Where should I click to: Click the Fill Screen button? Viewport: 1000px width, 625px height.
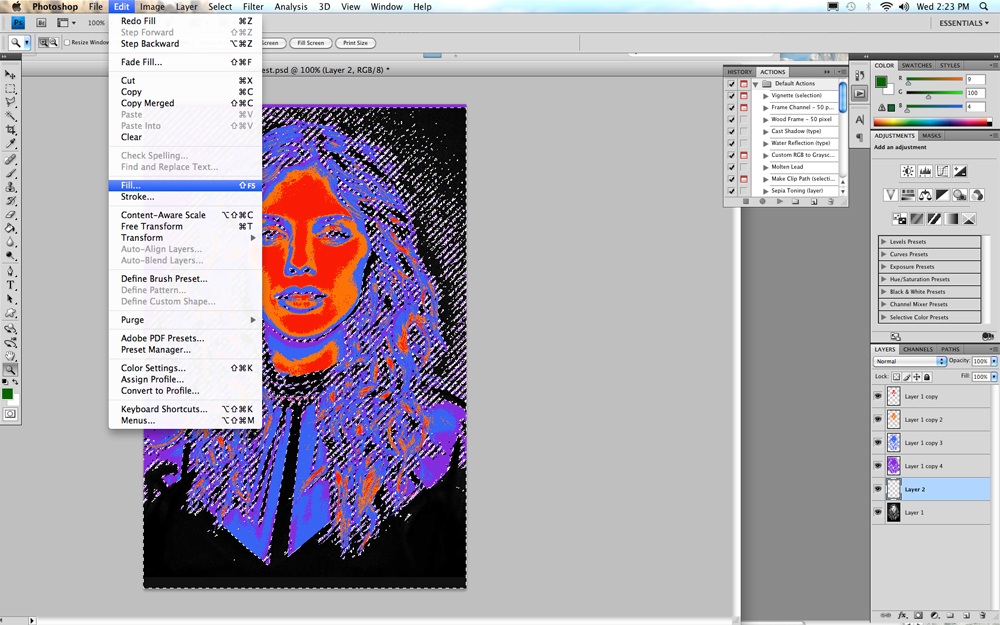311,43
